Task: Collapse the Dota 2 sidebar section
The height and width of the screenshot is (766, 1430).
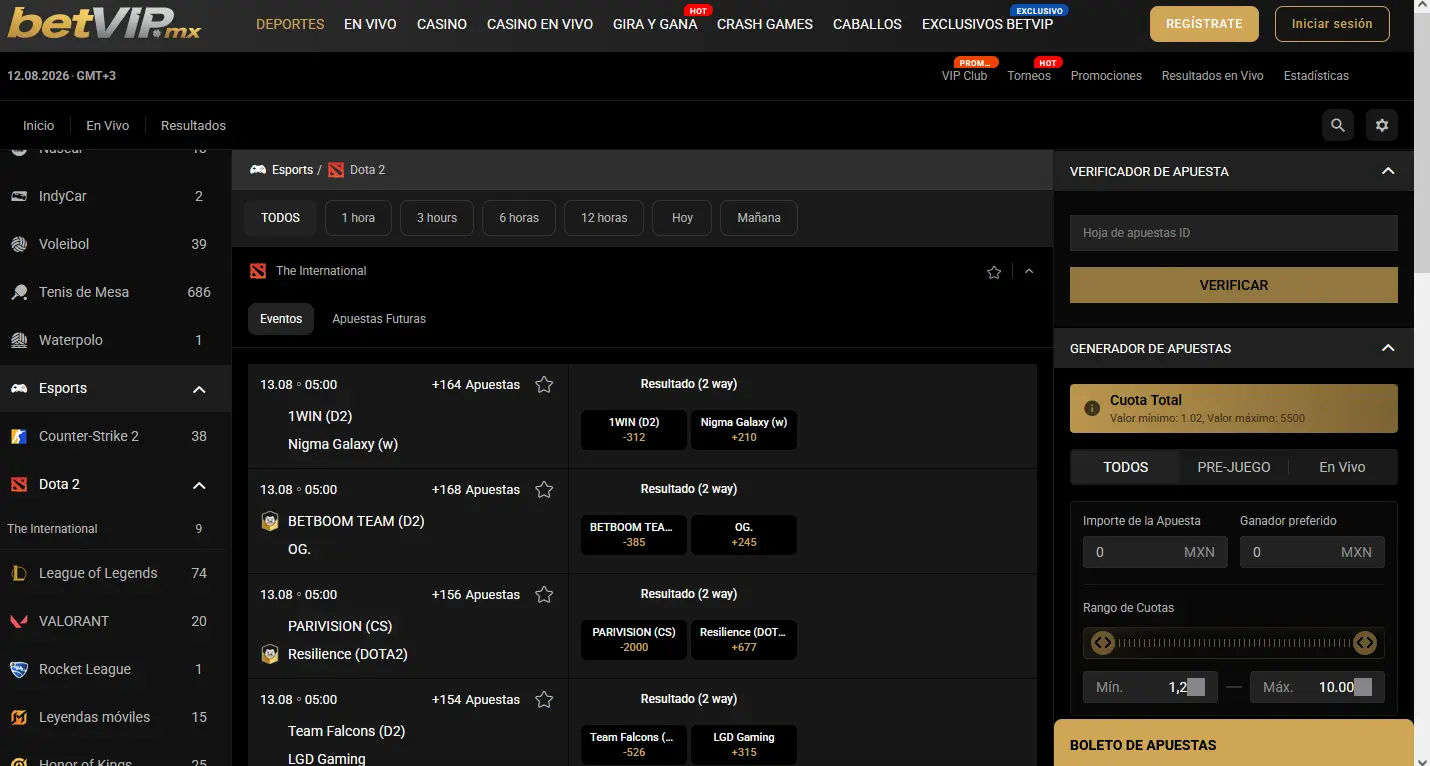Action: tap(199, 485)
